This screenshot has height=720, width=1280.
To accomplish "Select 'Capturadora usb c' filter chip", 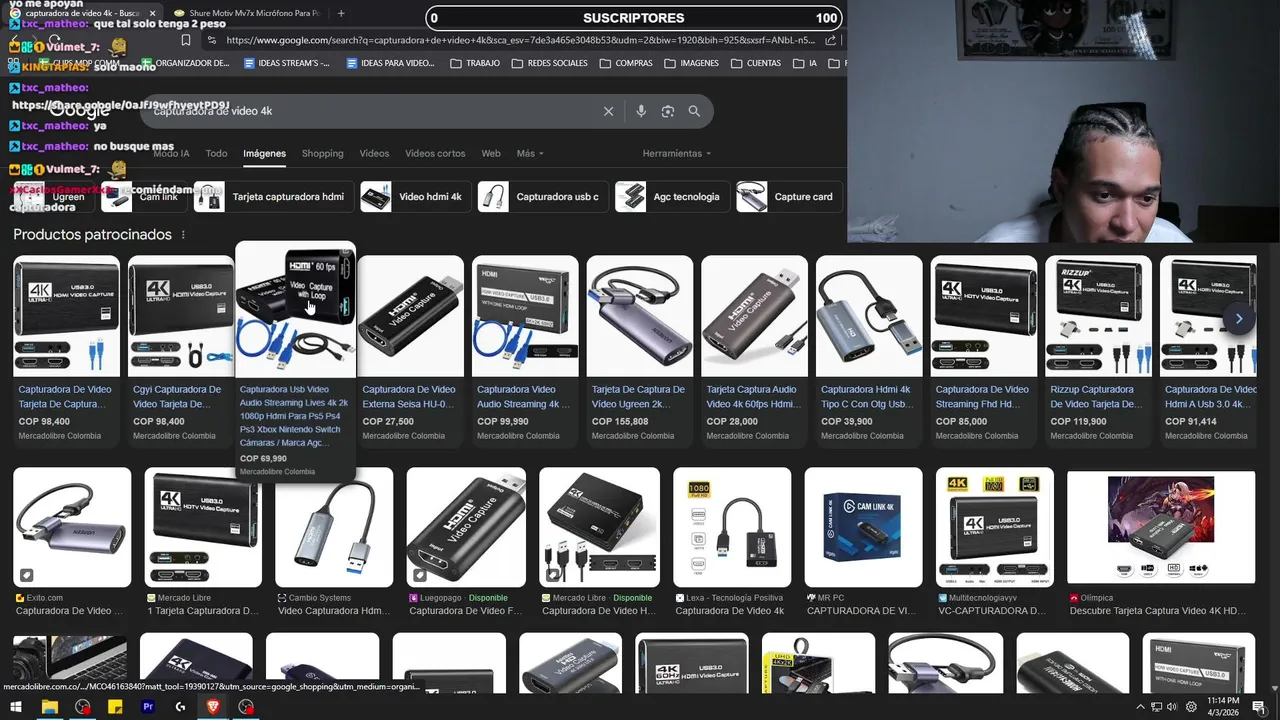I will [x=541, y=197].
